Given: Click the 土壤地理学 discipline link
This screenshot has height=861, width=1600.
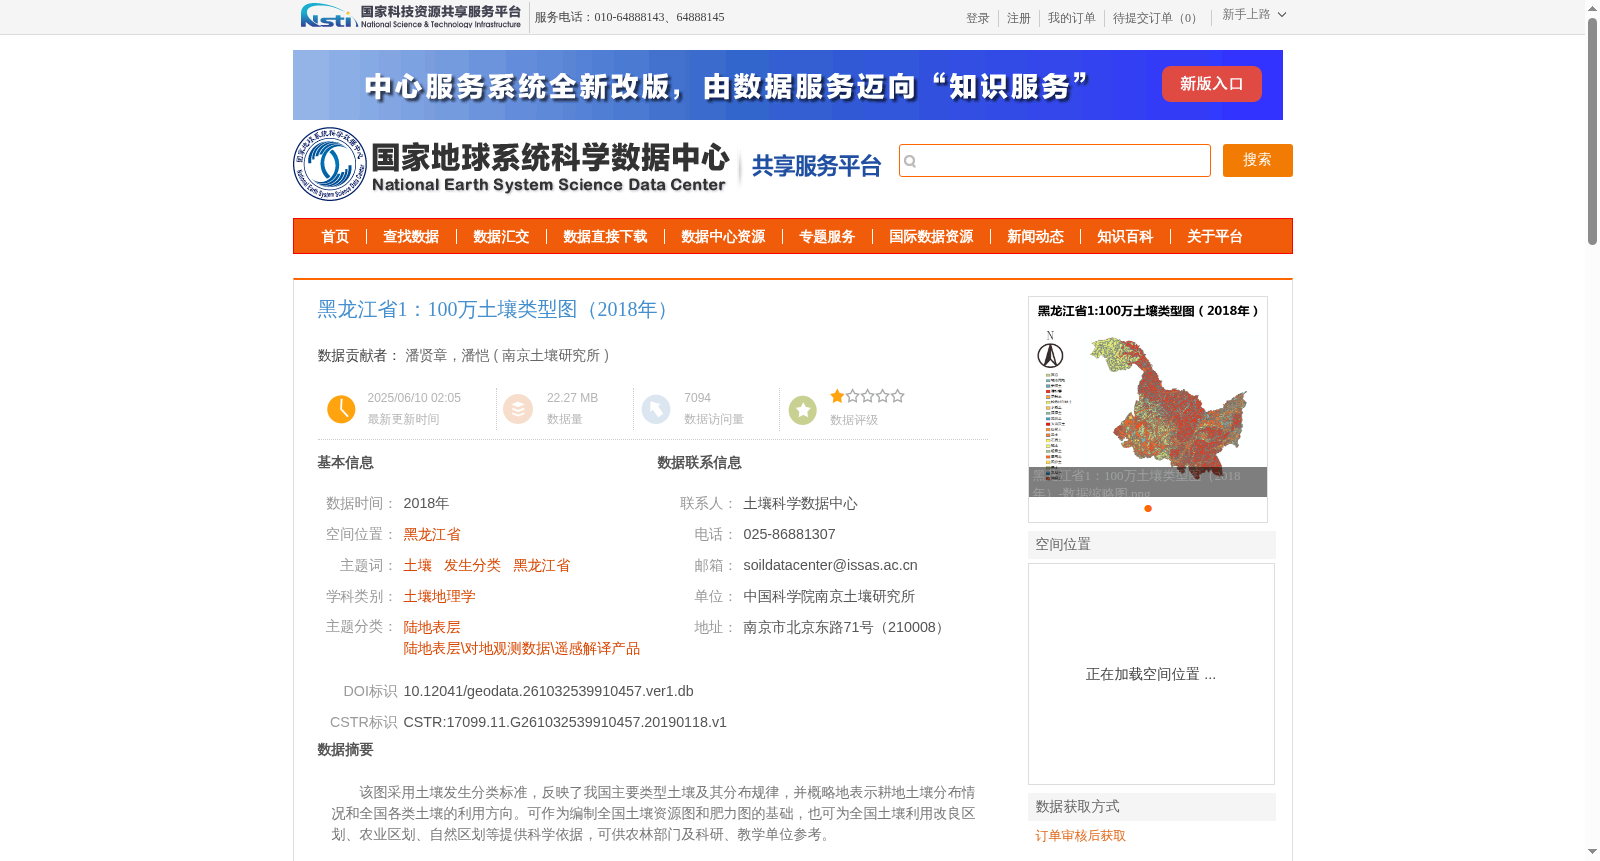Looking at the screenshot, I should click(x=439, y=597).
